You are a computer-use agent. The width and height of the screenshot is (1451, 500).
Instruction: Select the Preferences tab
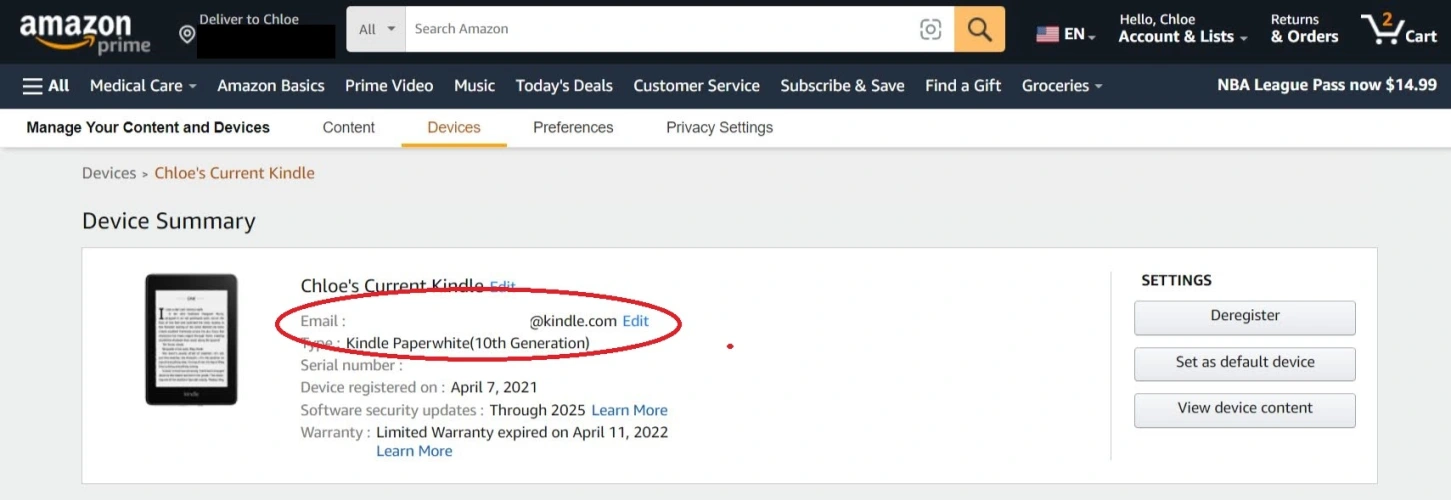click(x=573, y=127)
